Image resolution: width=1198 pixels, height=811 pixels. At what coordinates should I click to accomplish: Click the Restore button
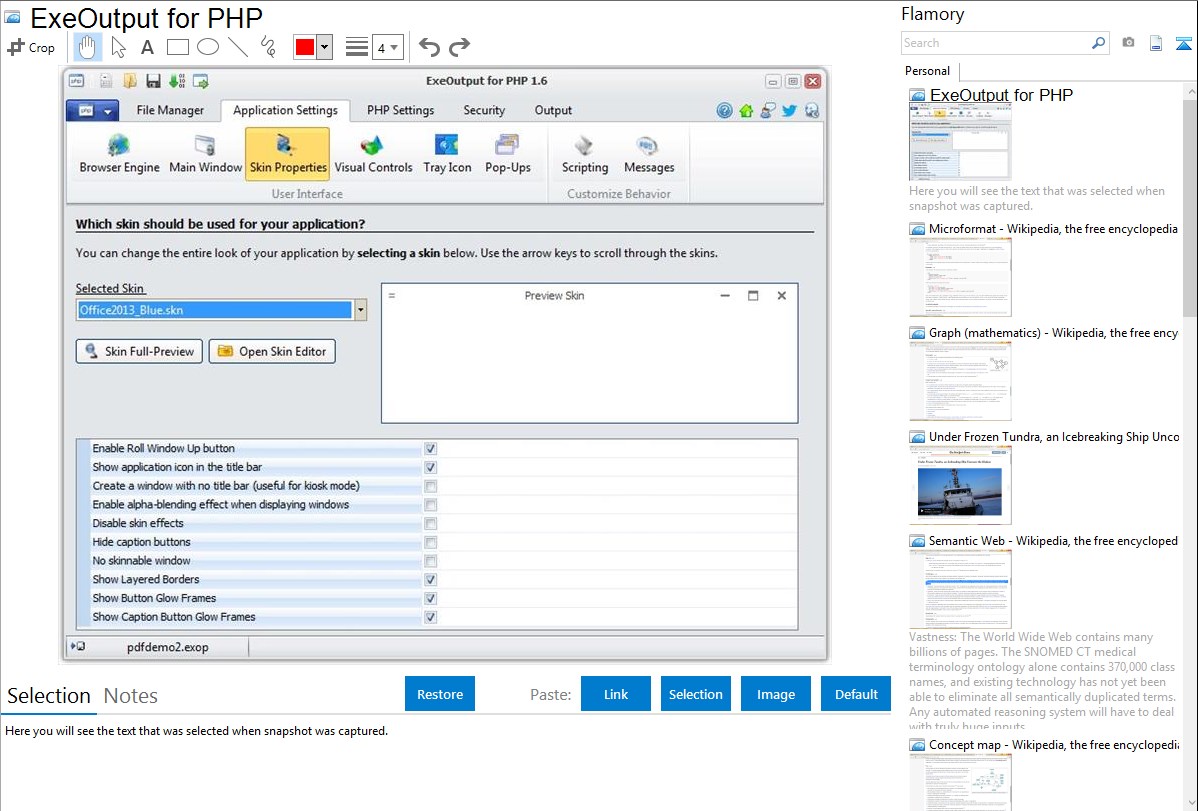440,694
